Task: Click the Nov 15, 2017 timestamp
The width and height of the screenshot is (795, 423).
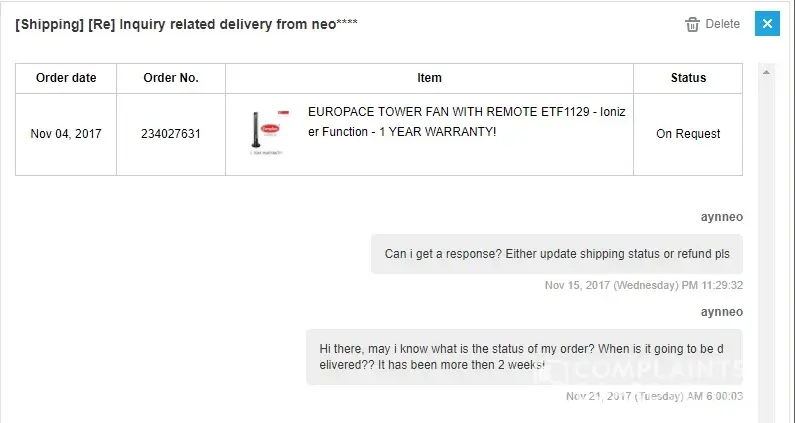Action: (x=644, y=285)
